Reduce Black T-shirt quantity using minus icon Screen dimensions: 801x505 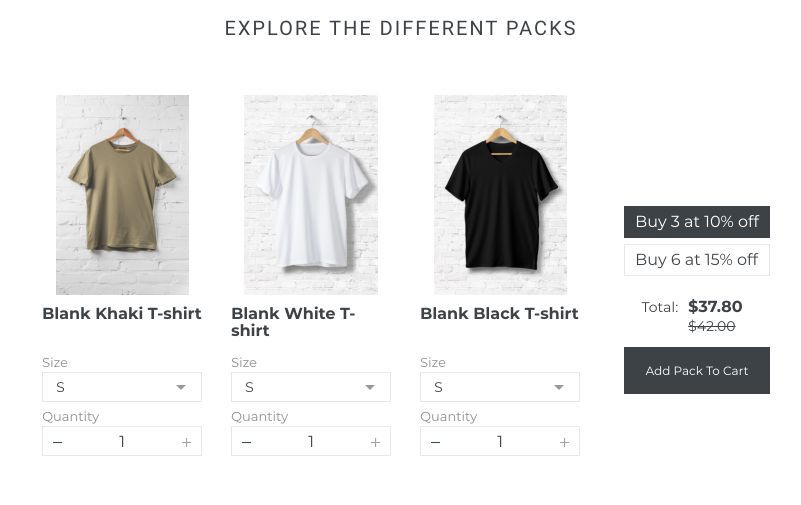click(x=436, y=442)
